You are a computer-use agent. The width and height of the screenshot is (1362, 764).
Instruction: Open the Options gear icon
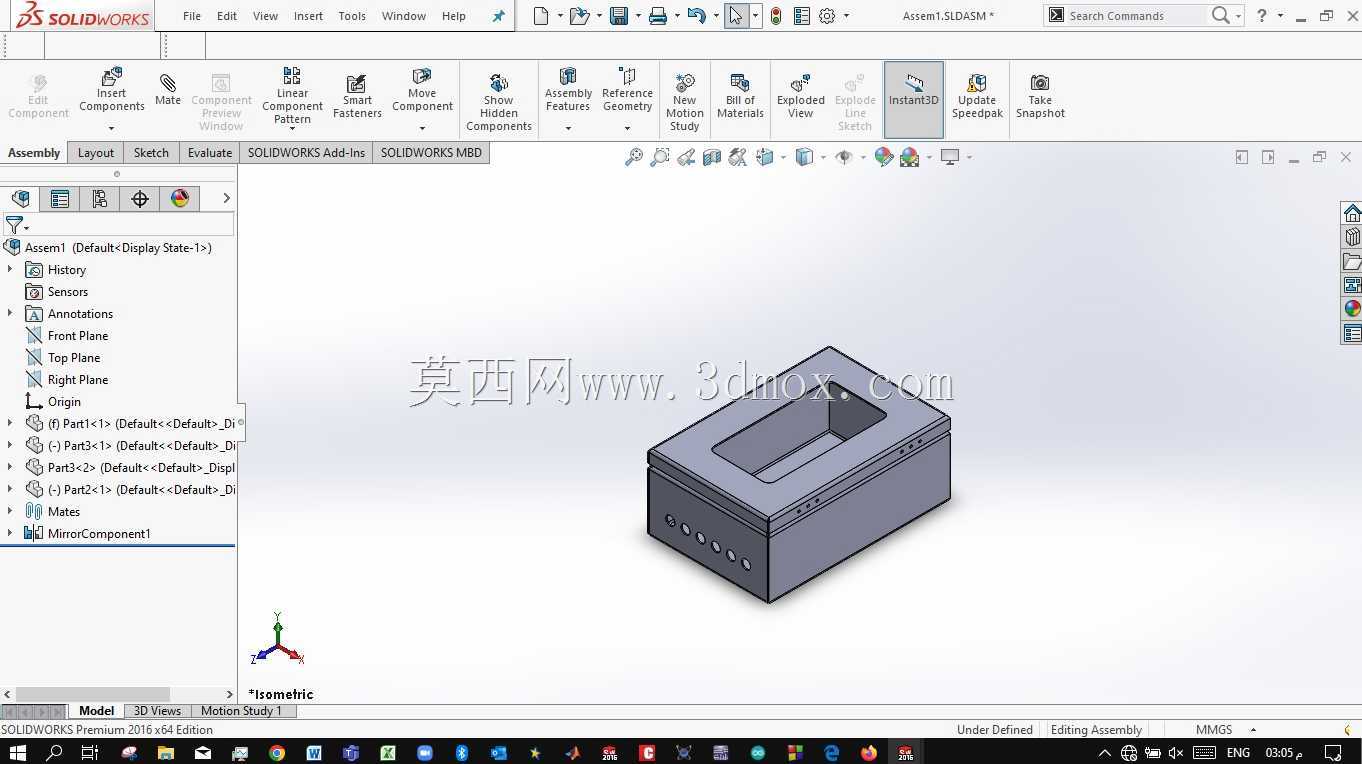[827, 16]
